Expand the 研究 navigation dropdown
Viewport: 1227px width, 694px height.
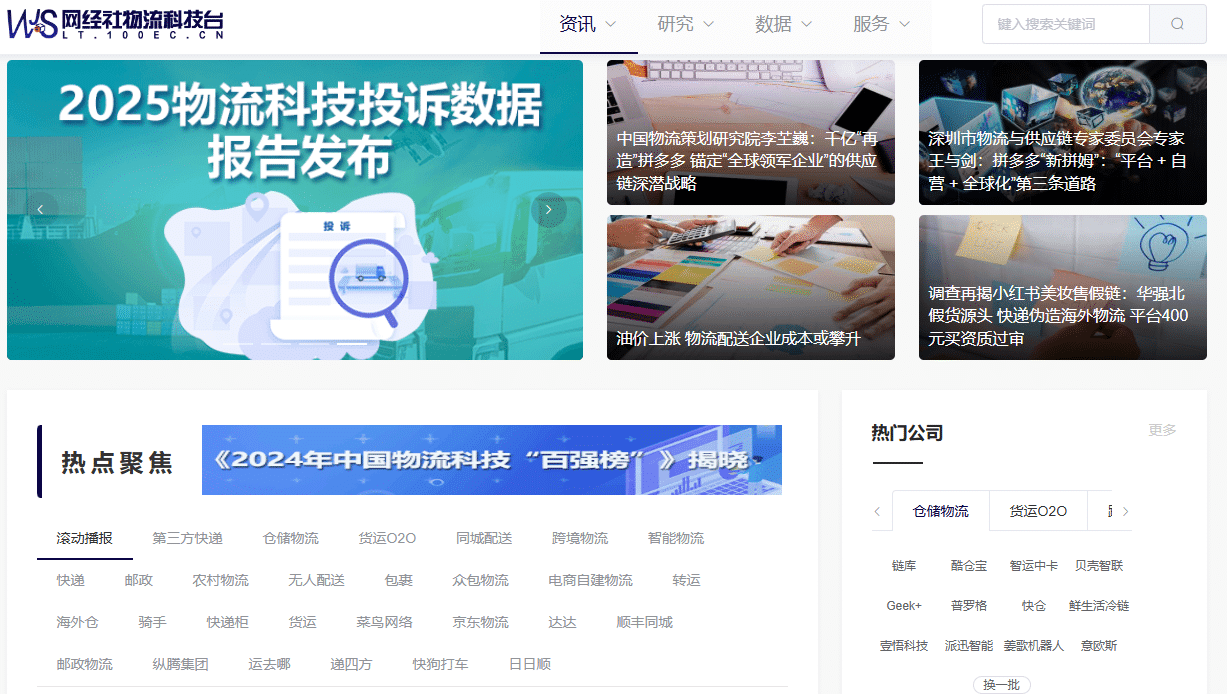pos(686,24)
